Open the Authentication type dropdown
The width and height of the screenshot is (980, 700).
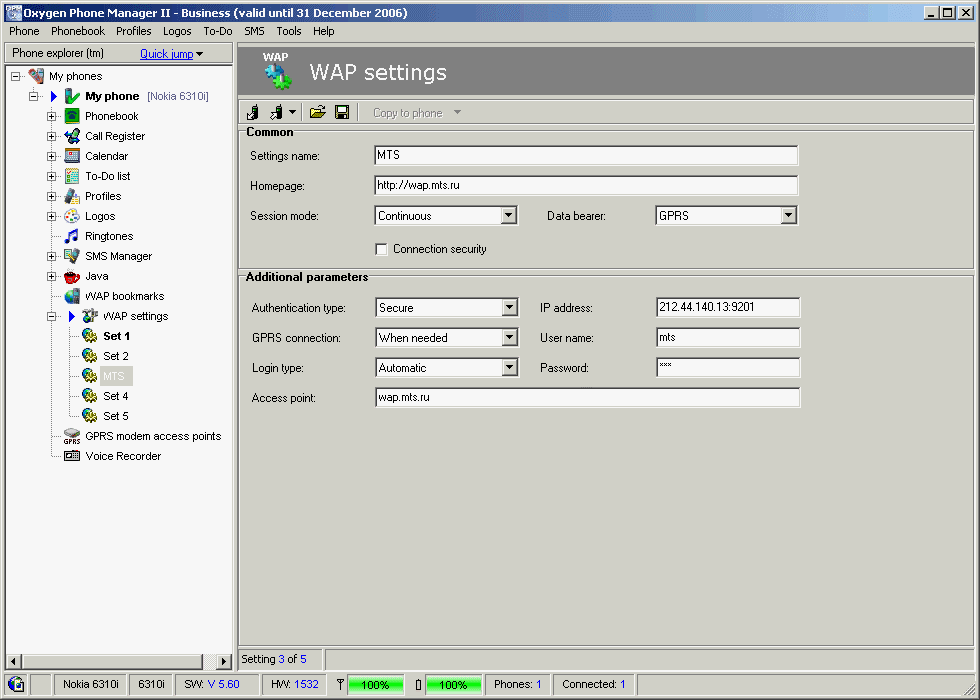(509, 308)
